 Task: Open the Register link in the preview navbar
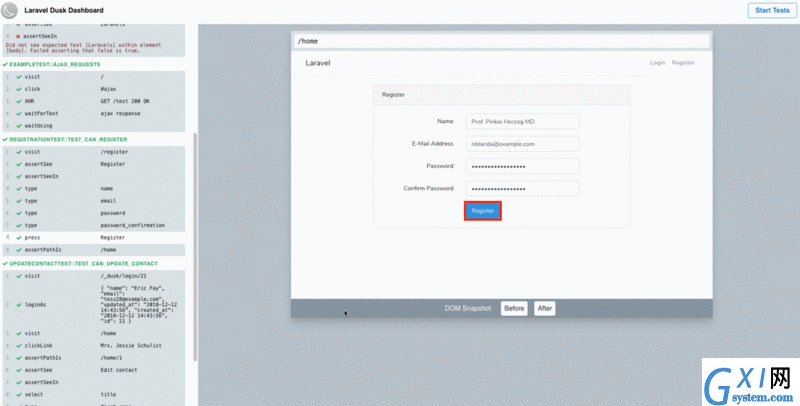[x=683, y=63]
